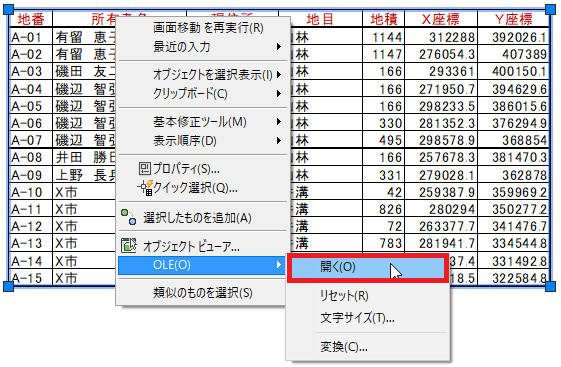Click the X座標 value 259387.9
The image size is (561, 367).
[x=447, y=192]
